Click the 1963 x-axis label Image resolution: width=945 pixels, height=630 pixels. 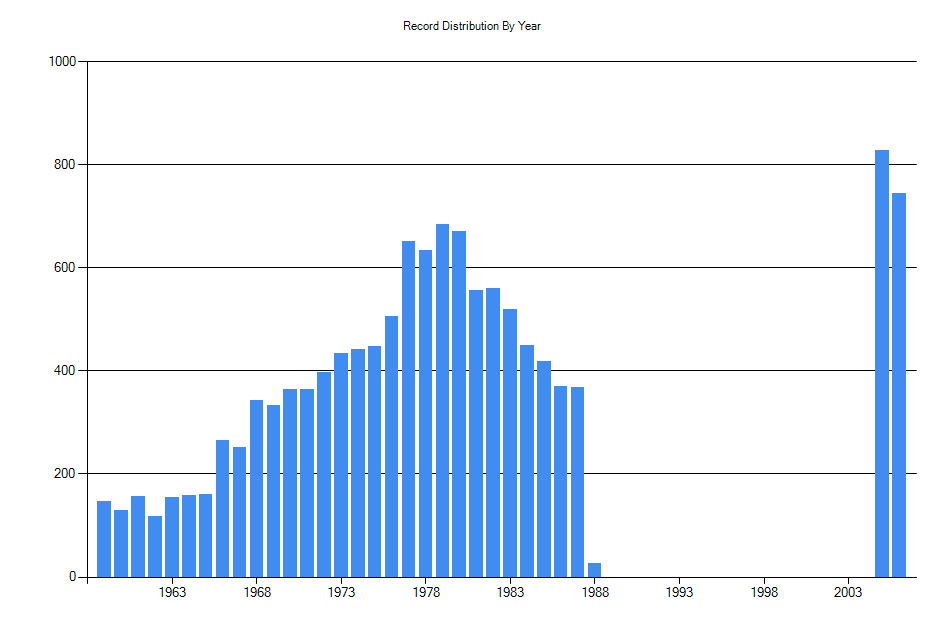click(172, 593)
